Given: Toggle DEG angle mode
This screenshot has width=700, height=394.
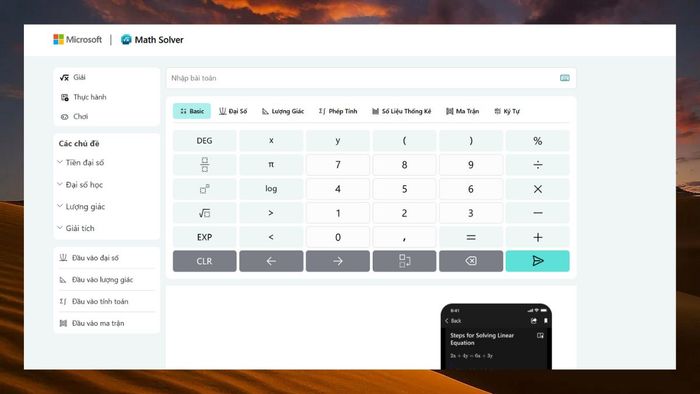Looking at the screenshot, I should coord(204,141).
